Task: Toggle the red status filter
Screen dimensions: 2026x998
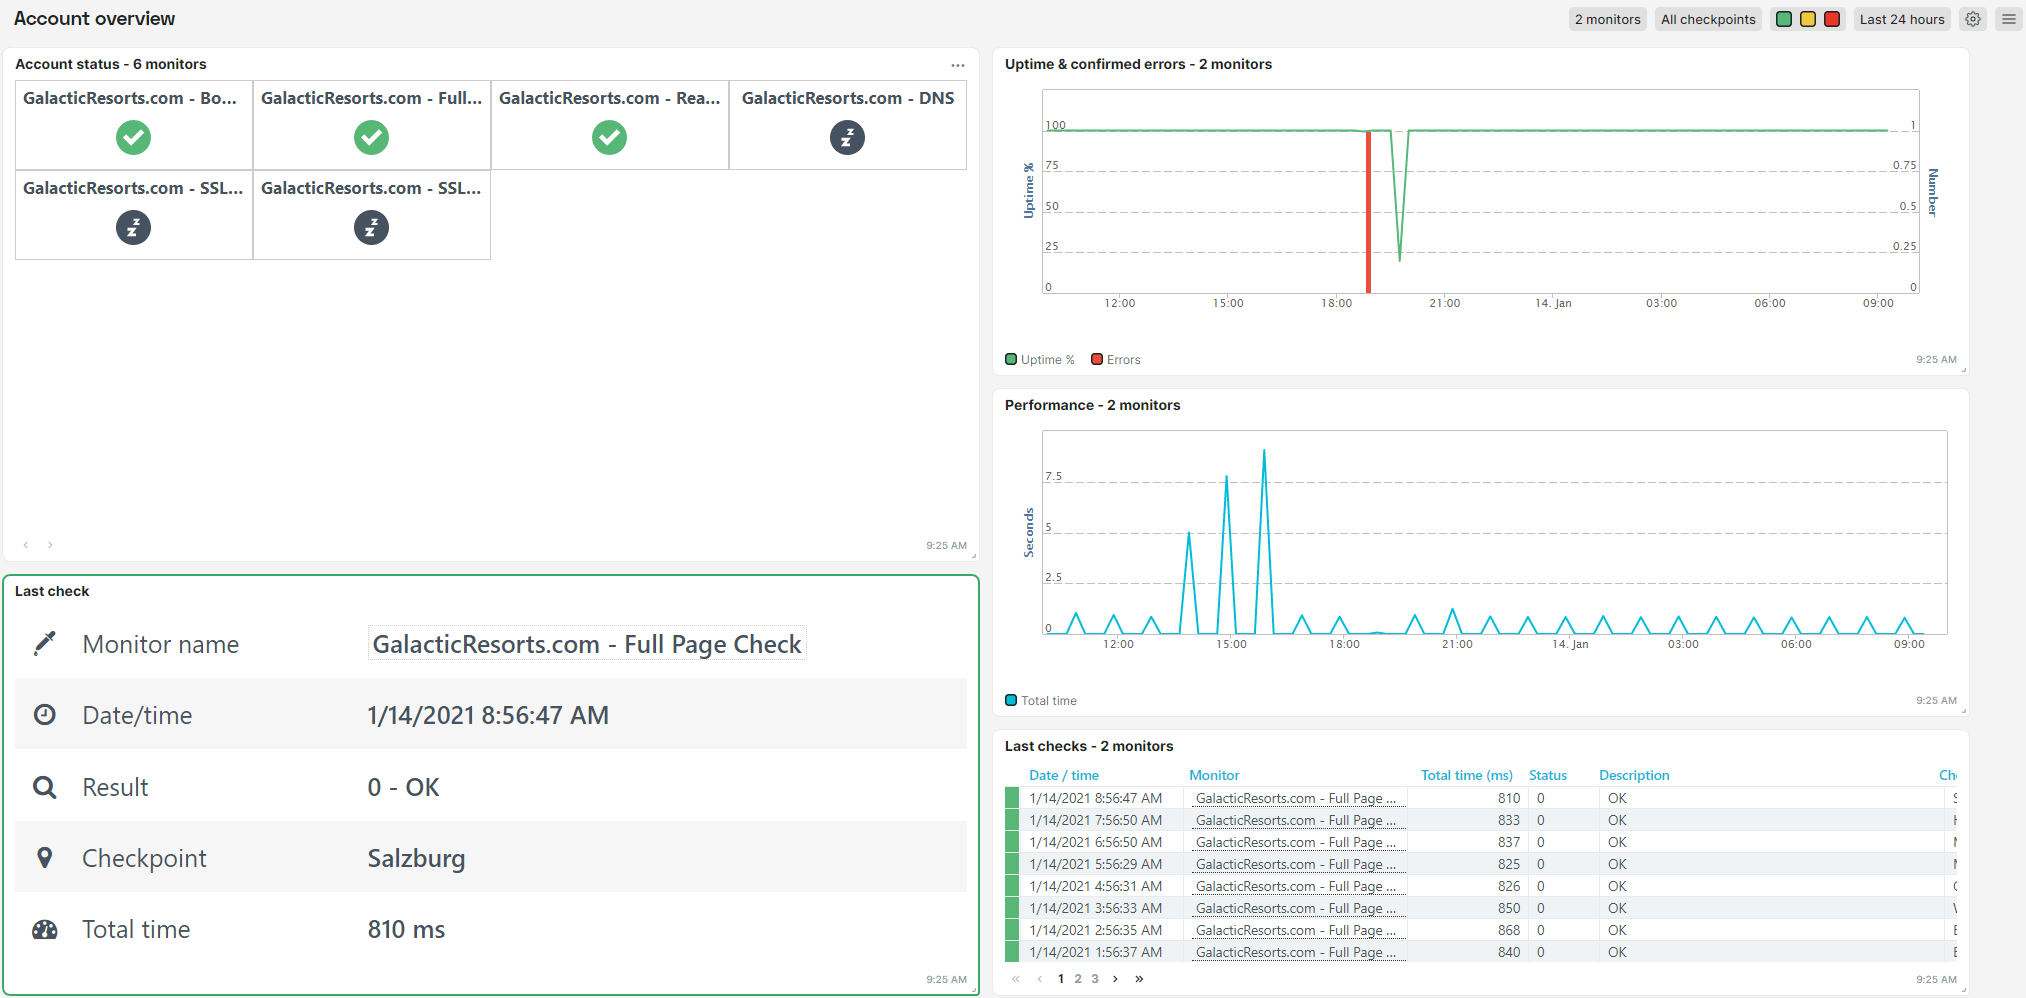Action: (1832, 19)
